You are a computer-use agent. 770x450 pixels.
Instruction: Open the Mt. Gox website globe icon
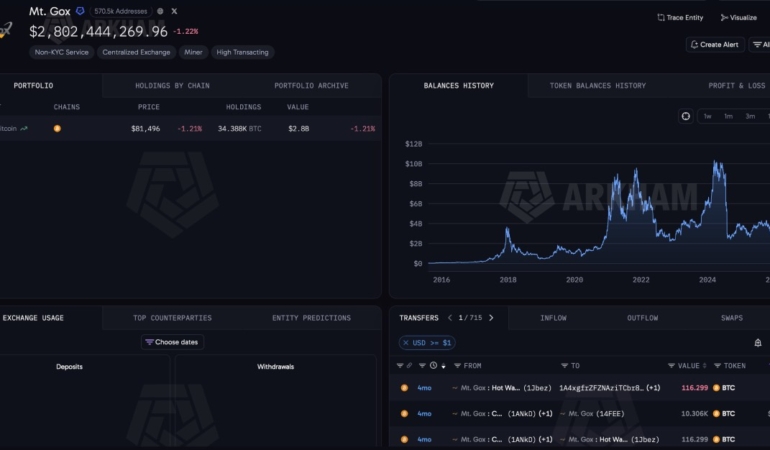[160, 11]
